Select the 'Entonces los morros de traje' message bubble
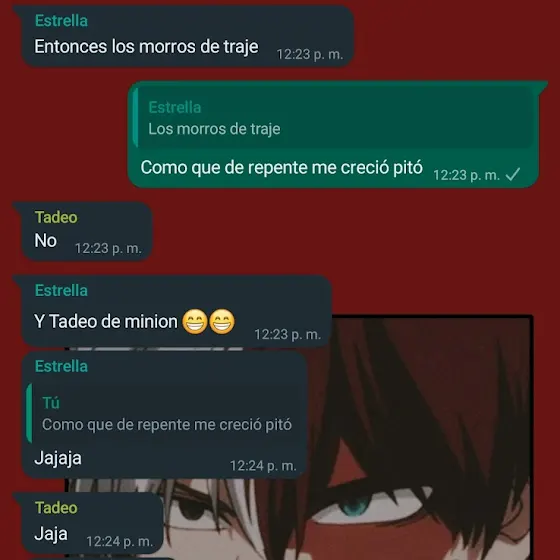Viewport: 560px width, 560px height. 188,36
